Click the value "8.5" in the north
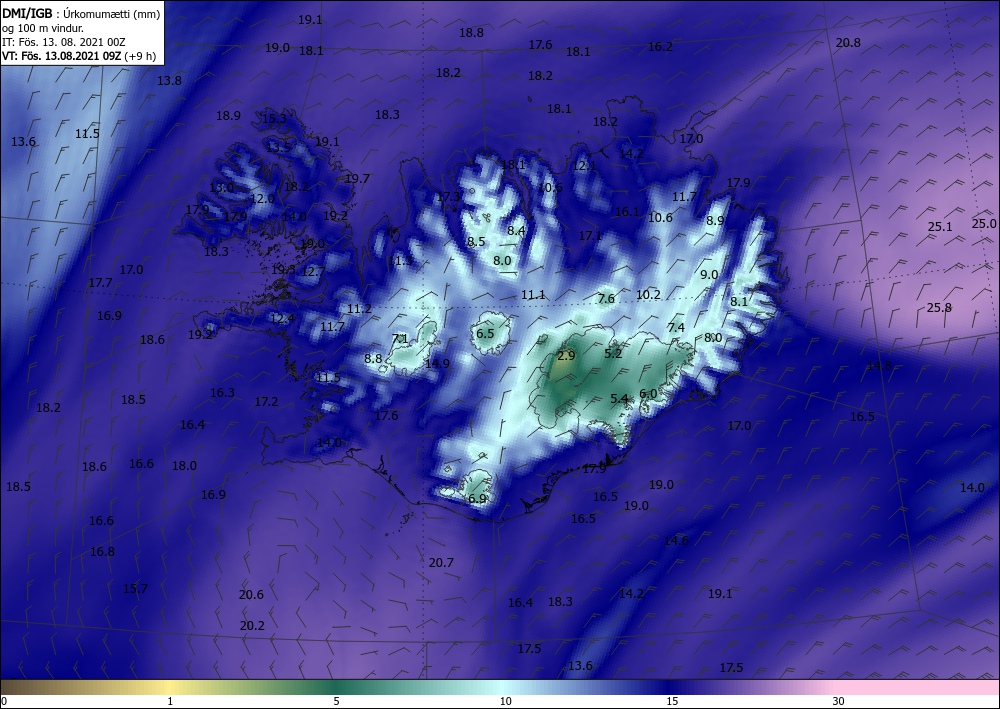 coord(476,242)
